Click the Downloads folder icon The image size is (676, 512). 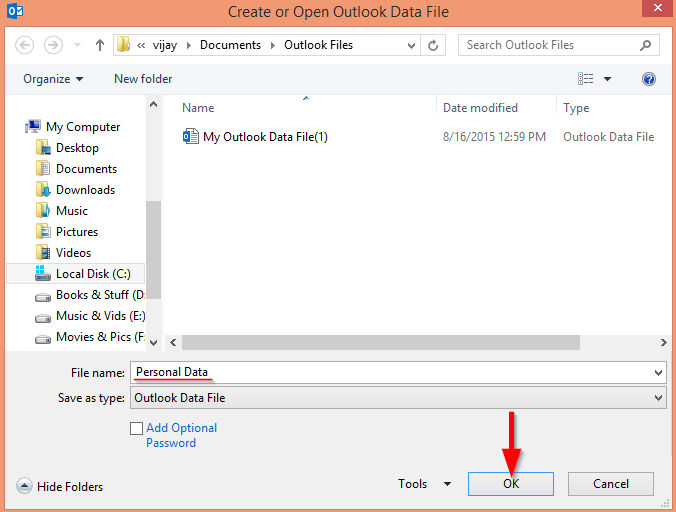[43, 190]
